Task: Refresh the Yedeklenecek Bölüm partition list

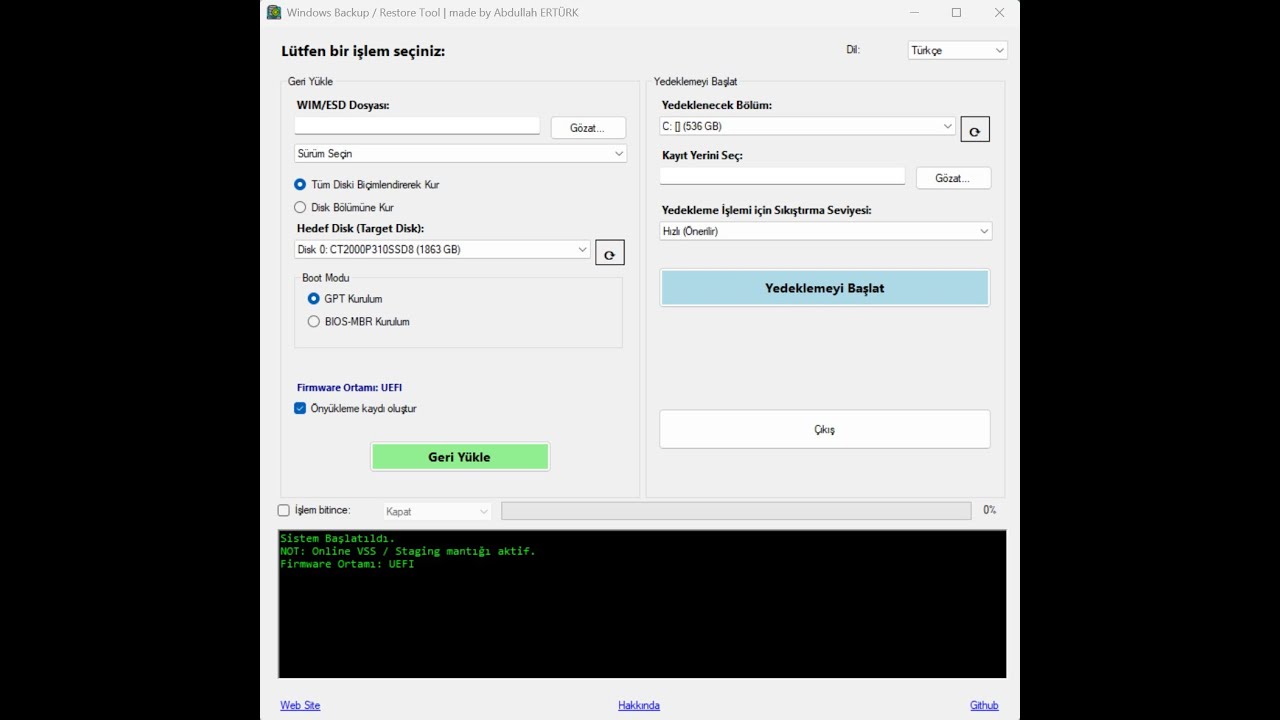Action: click(x=975, y=129)
